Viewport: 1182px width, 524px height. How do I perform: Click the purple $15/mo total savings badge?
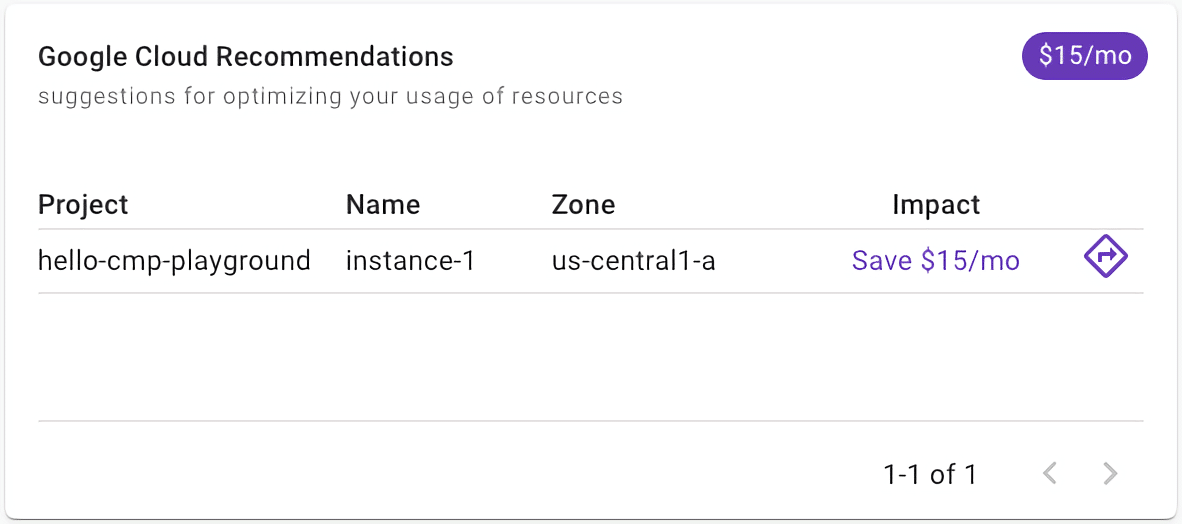pos(1084,56)
